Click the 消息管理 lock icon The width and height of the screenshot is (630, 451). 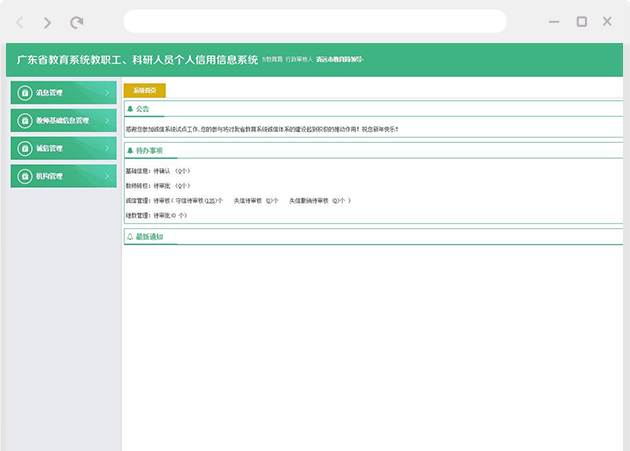pyautogui.click(x=24, y=92)
